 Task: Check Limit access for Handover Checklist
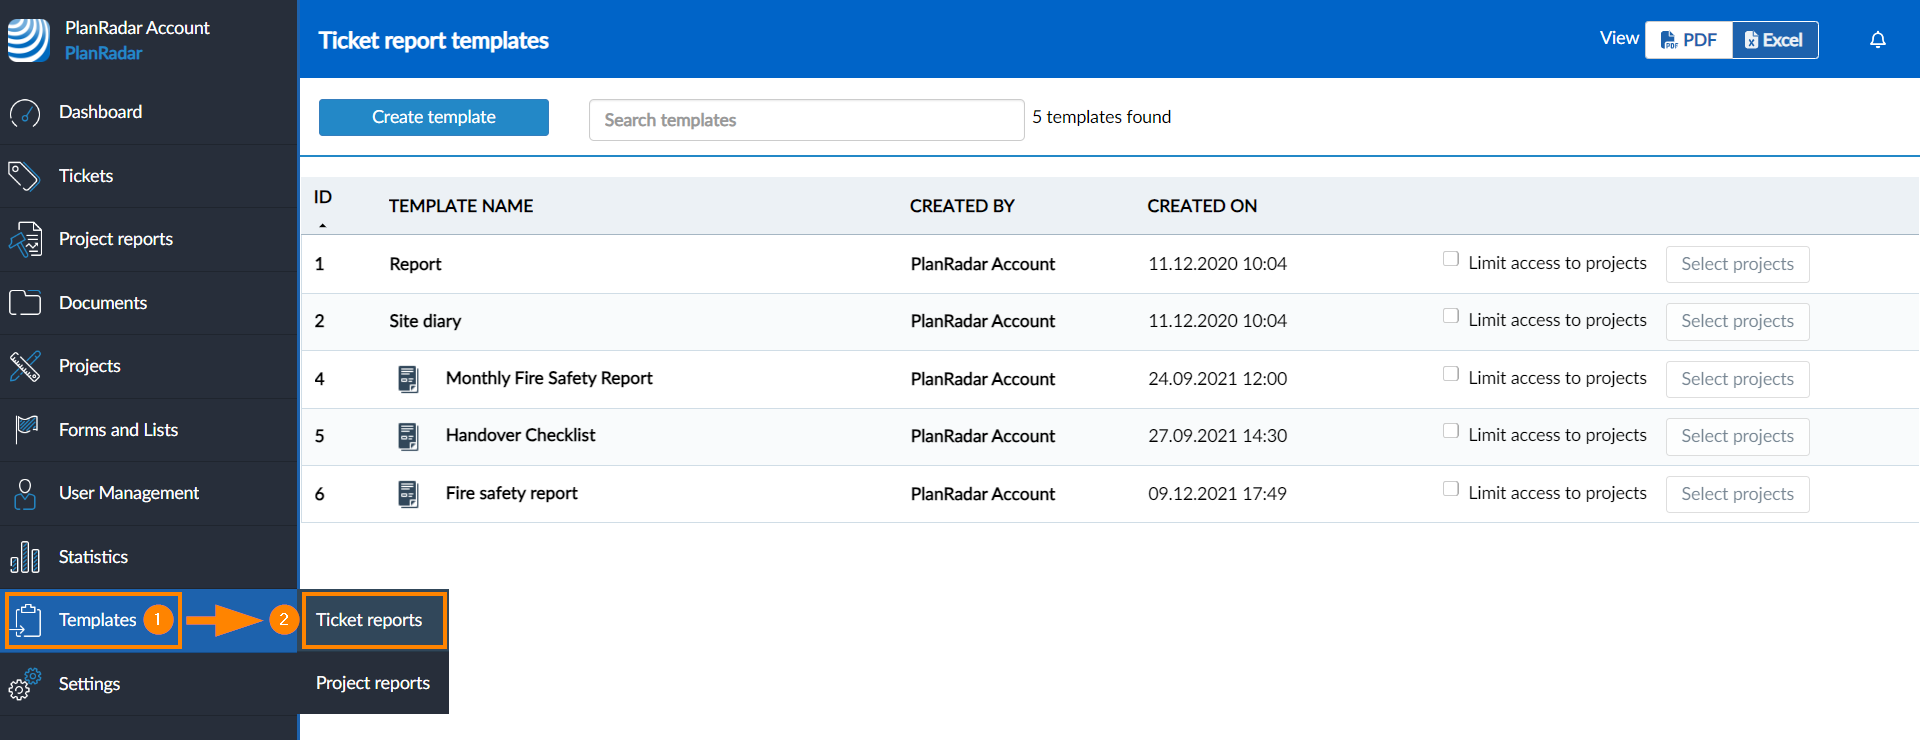[x=1451, y=431]
